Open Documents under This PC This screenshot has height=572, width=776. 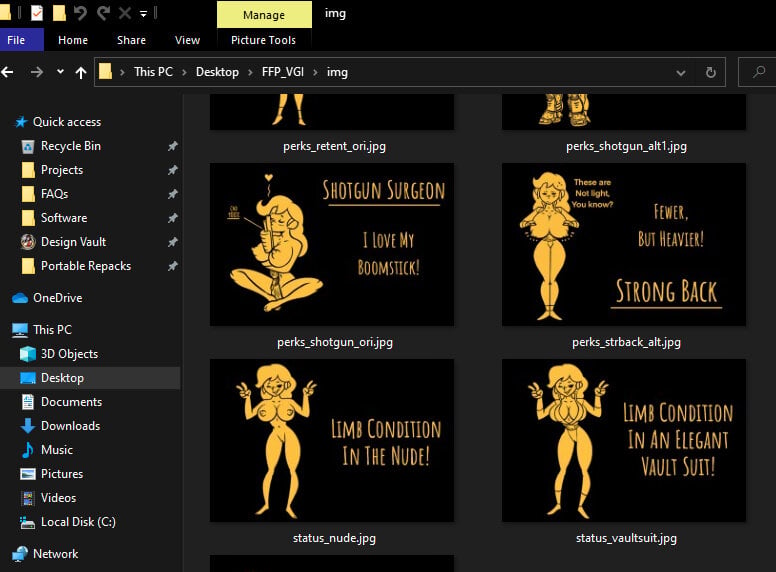coord(71,402)
